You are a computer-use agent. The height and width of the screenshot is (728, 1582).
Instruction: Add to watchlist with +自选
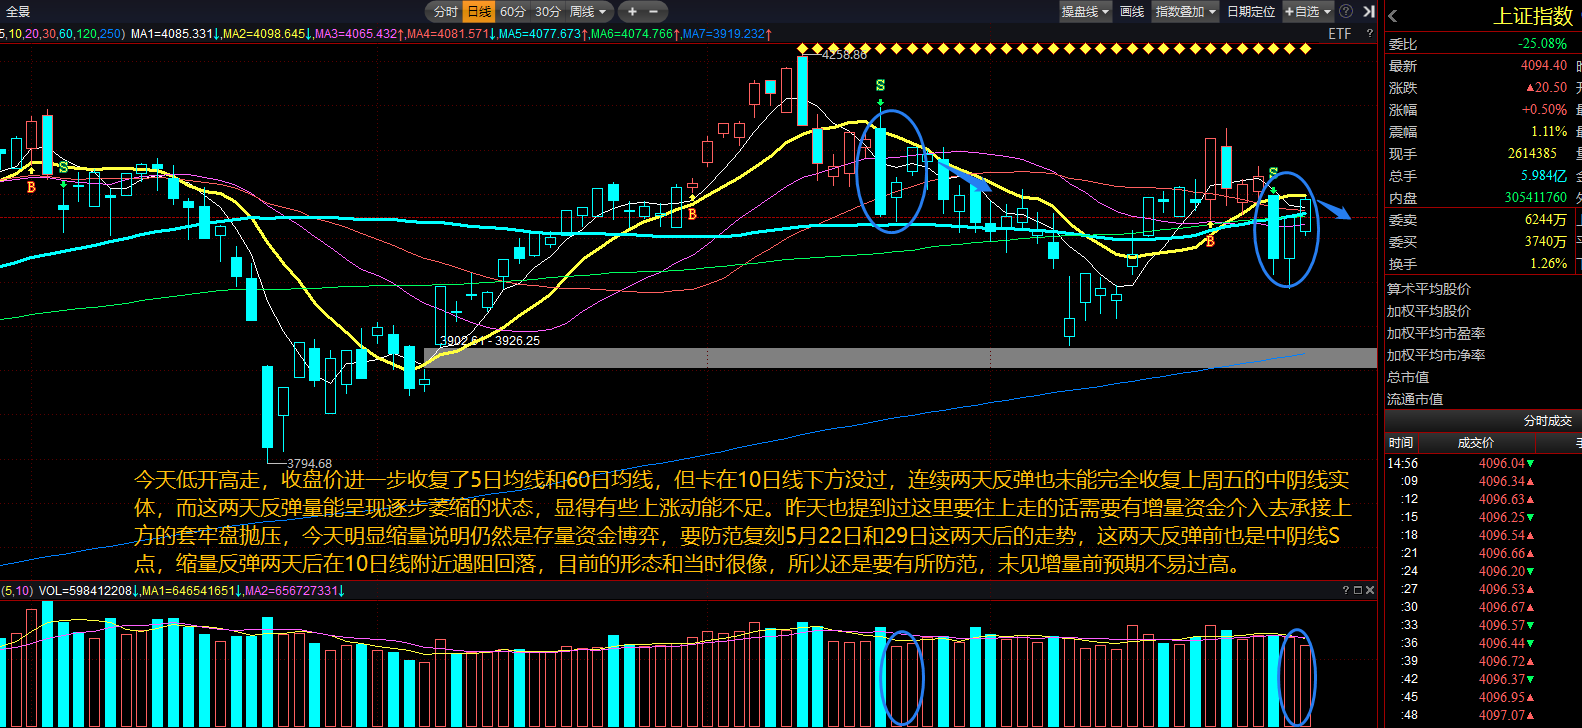[1301, 12]
